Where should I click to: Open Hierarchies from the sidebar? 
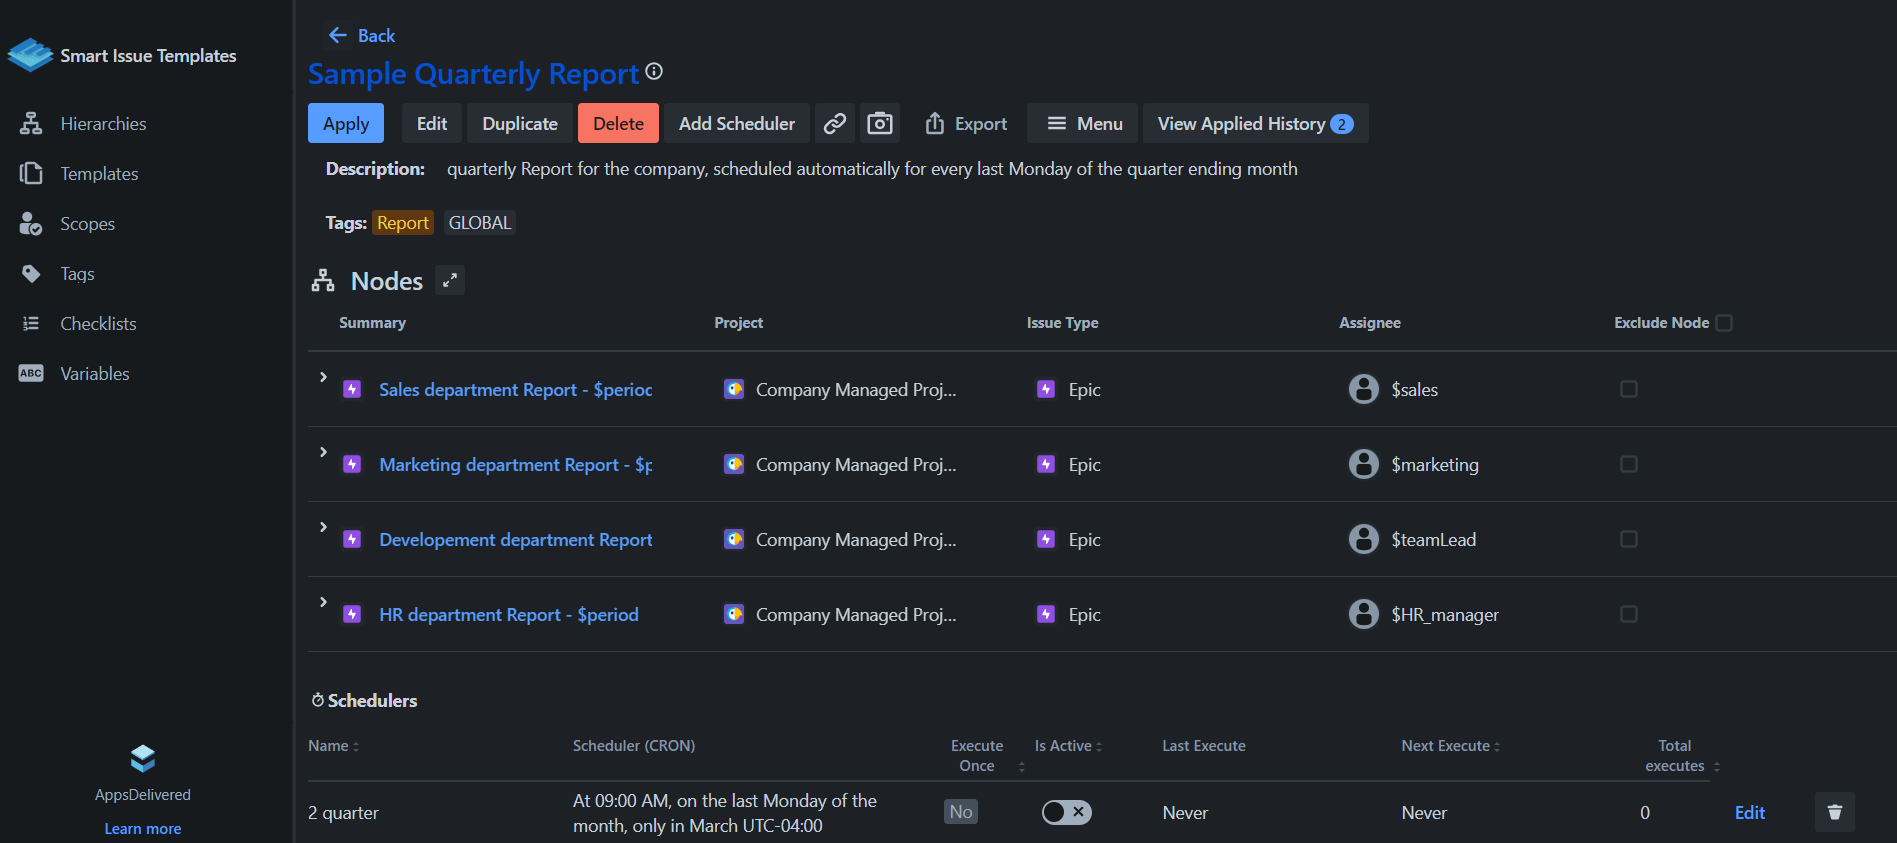pos(103,124)
